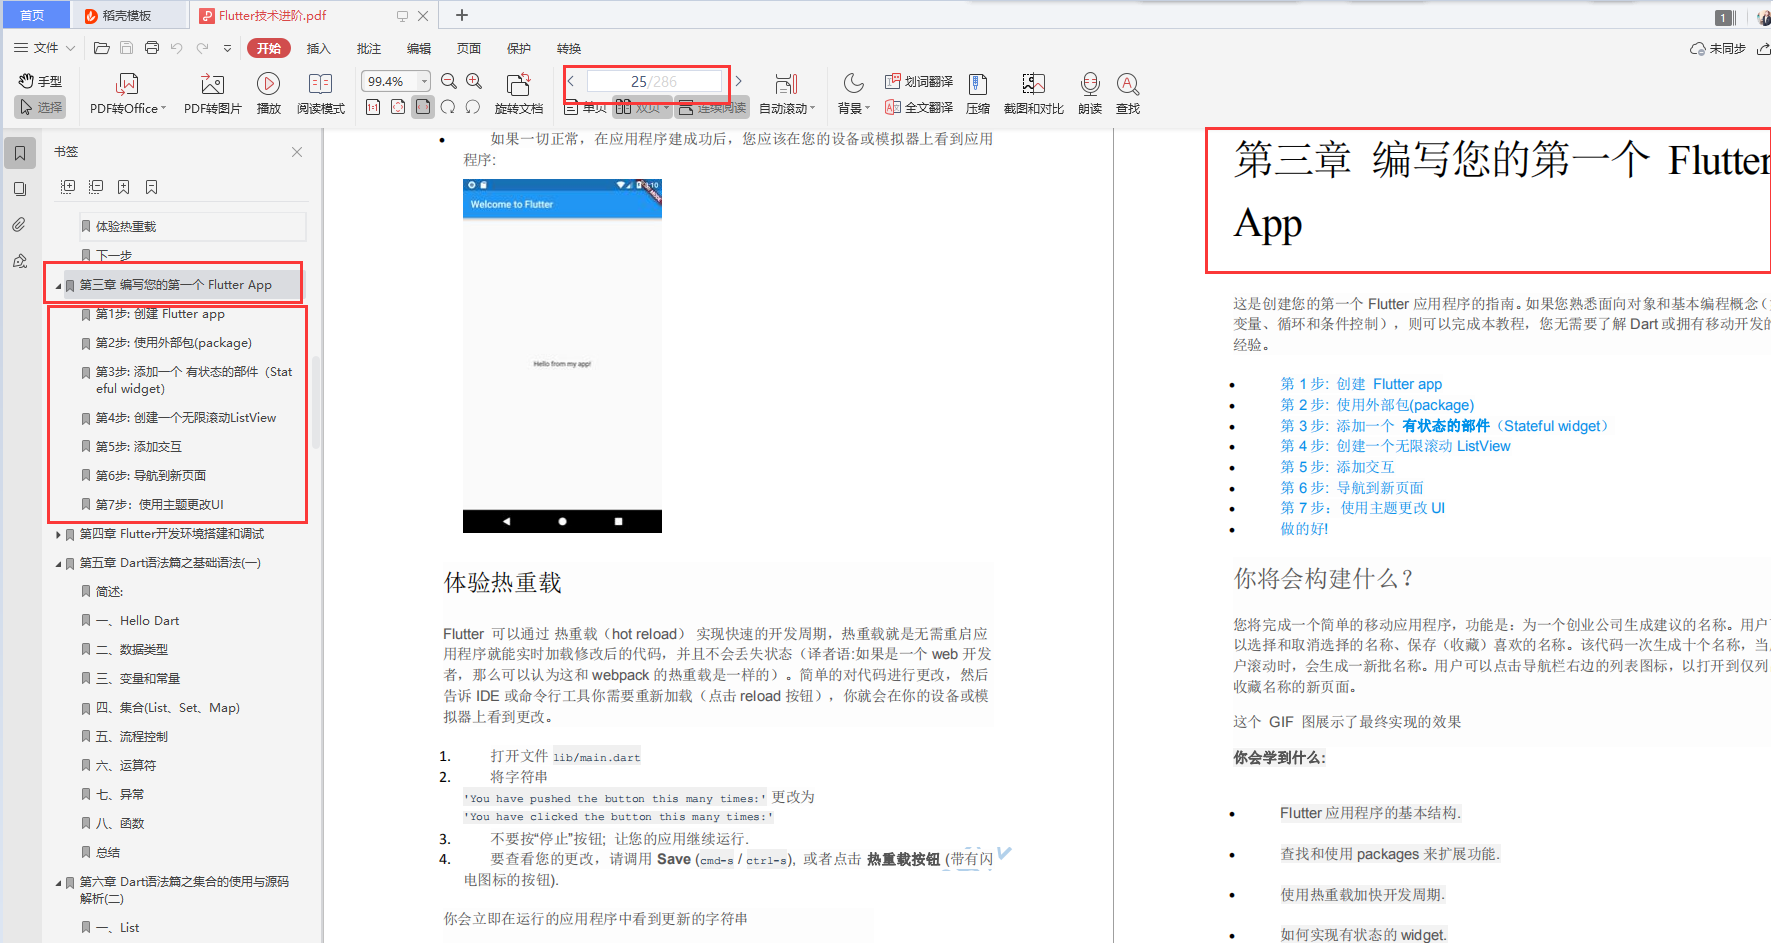
Task: Open the 批注 ribbon tab
Action: 369,48
